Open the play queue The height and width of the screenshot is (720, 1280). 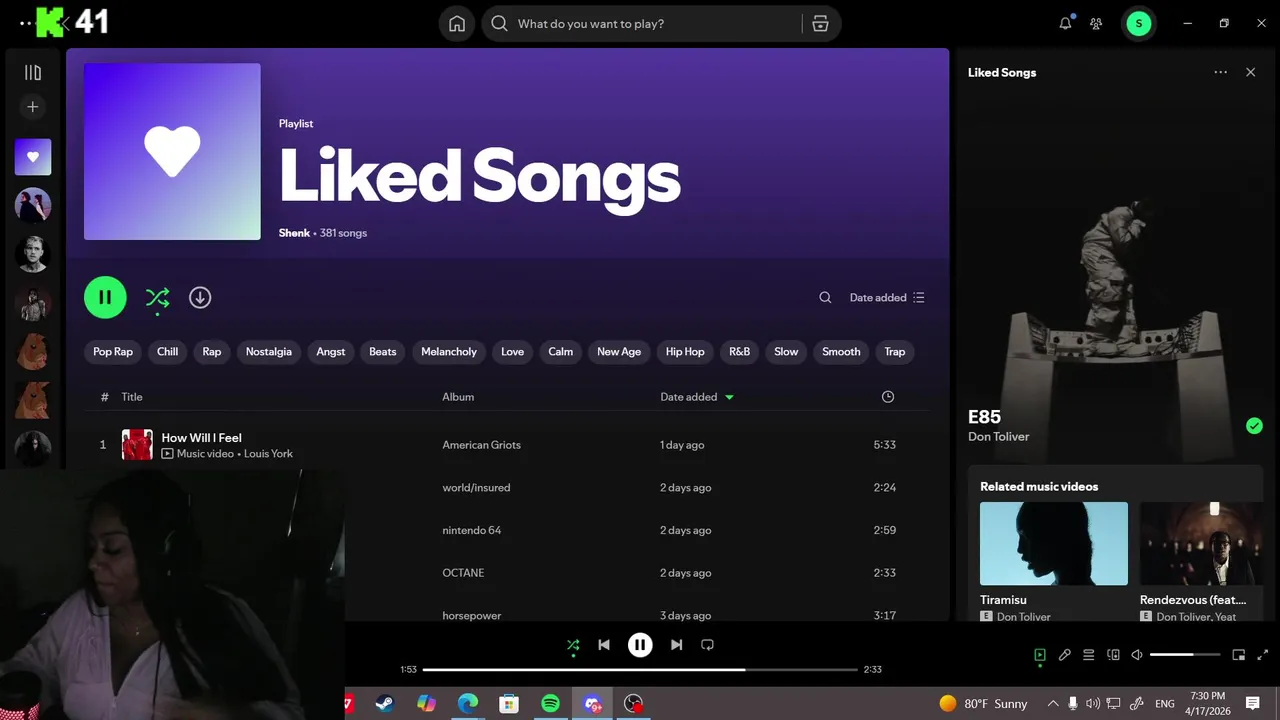1089,655
